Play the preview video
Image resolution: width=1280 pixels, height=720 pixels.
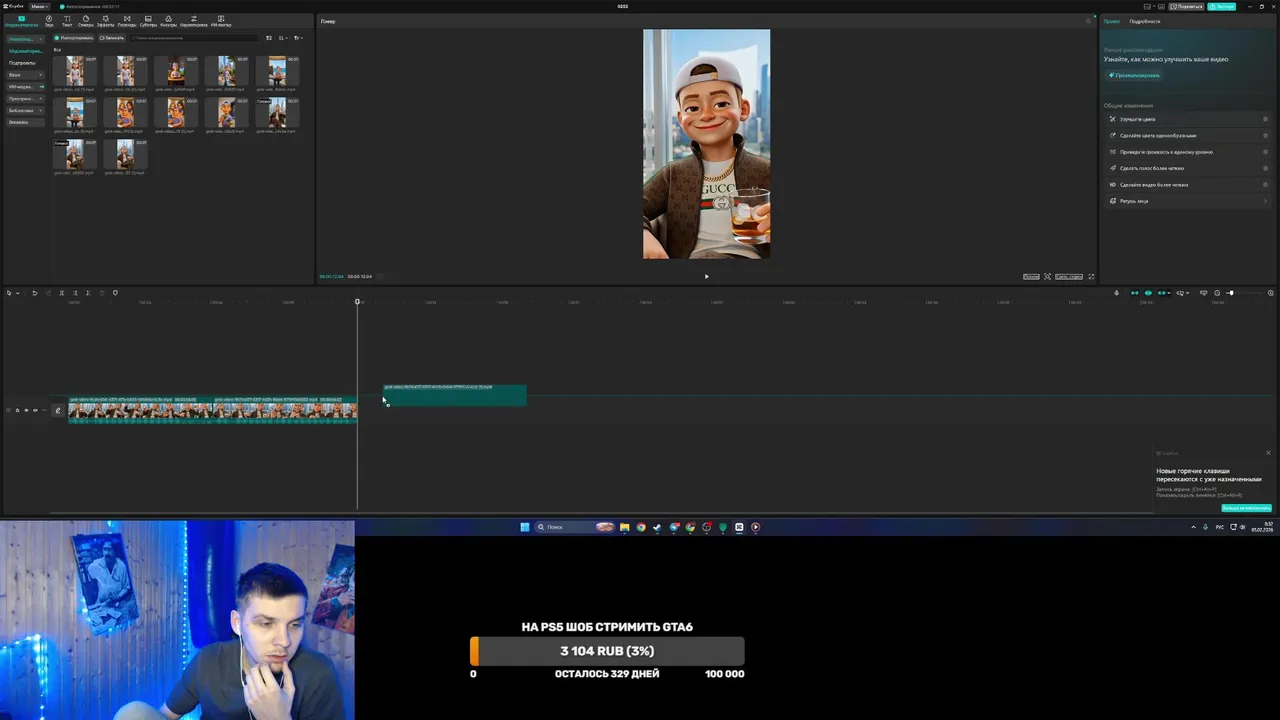[x=706, y=276]
